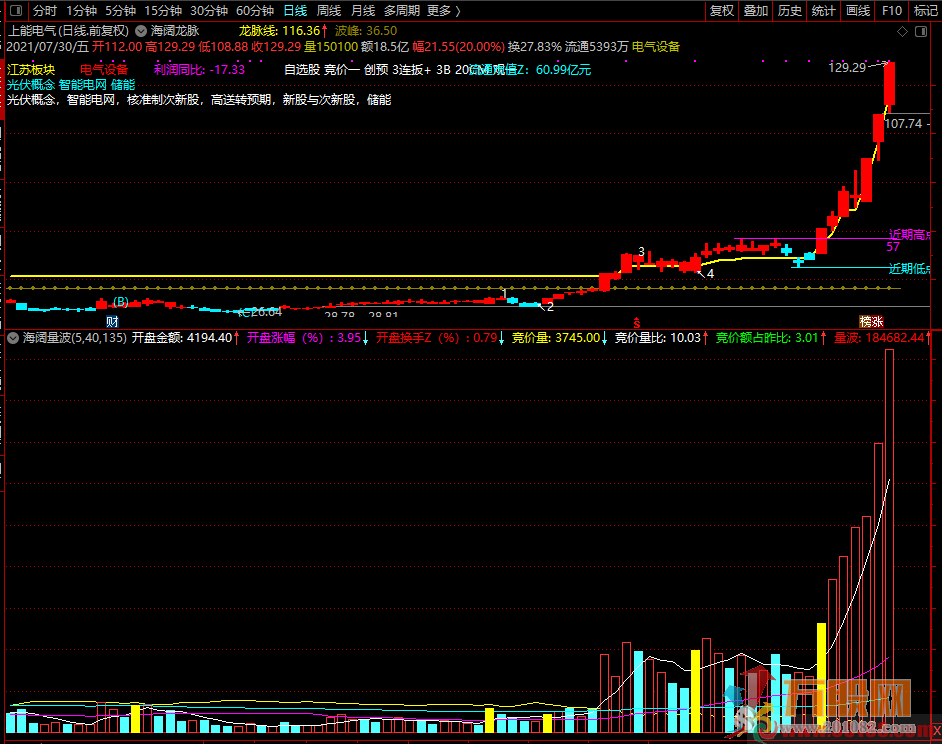This screenshot has width=942, height=744.
Task: Open the 更多 periods dropdown
Action: [443, 11]
